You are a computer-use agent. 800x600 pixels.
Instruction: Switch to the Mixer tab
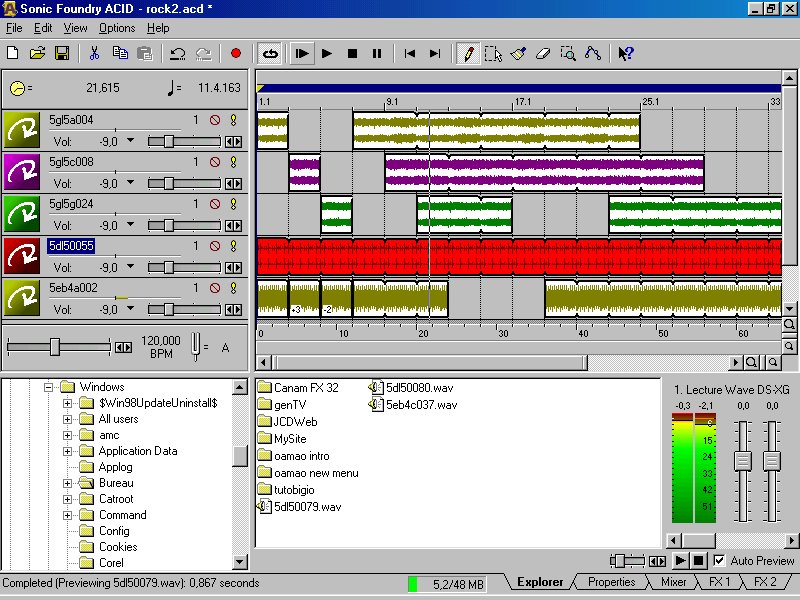(x=673, y=582)
